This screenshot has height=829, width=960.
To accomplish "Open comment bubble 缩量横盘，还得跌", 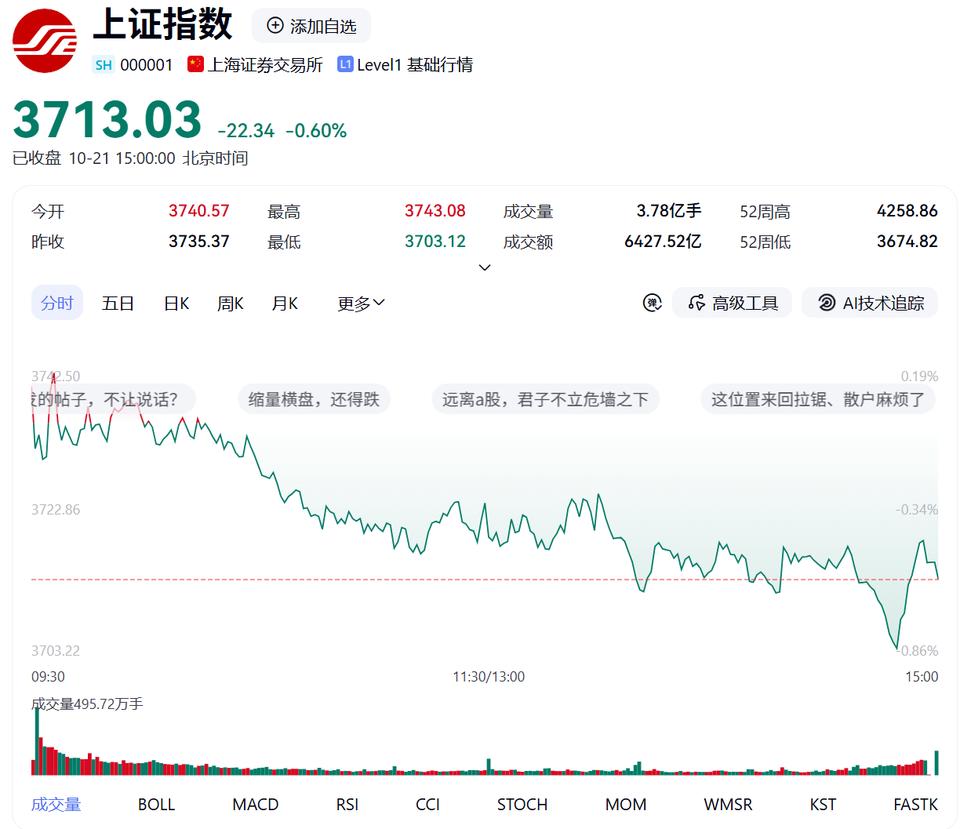I will coord(314,400).
